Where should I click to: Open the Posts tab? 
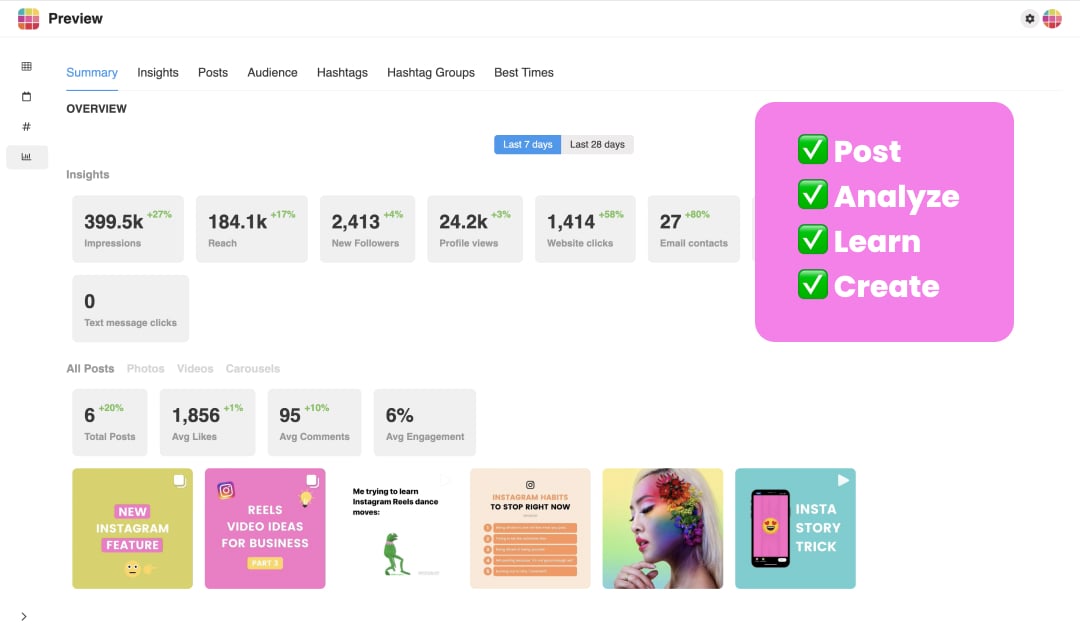(x=213, y=72)
